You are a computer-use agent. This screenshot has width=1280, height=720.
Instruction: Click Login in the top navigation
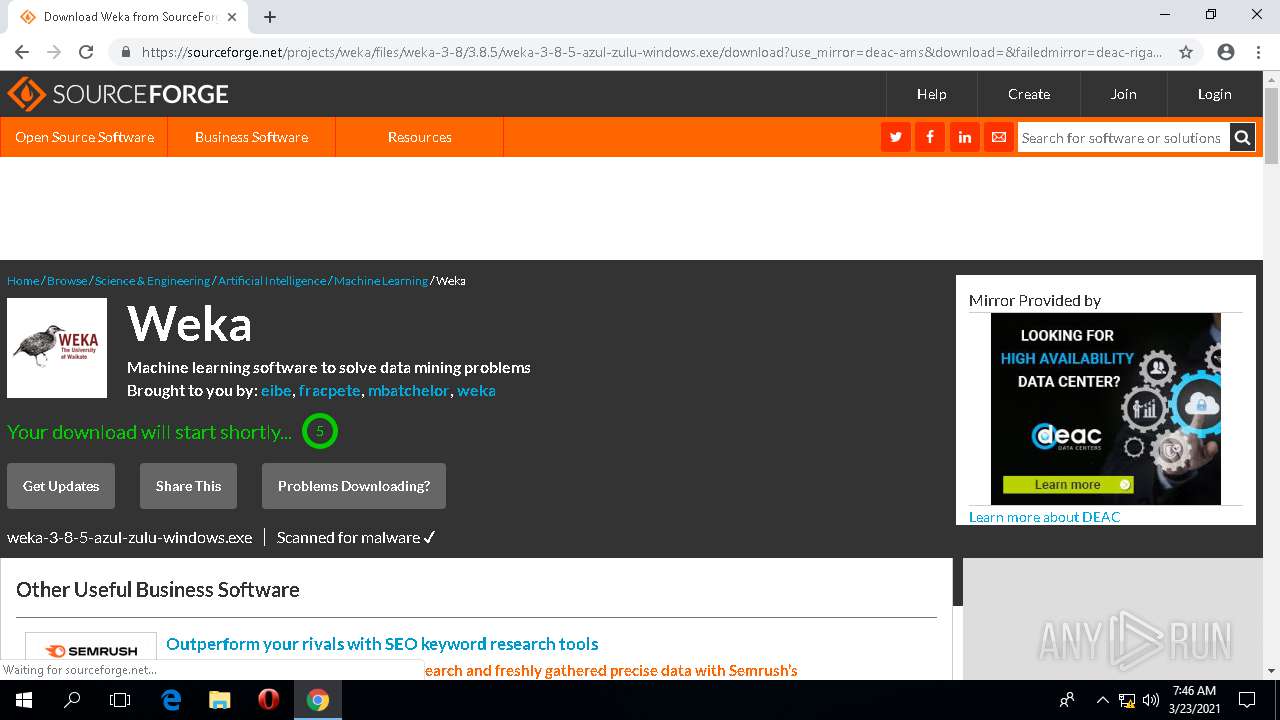click(1214, 94)
